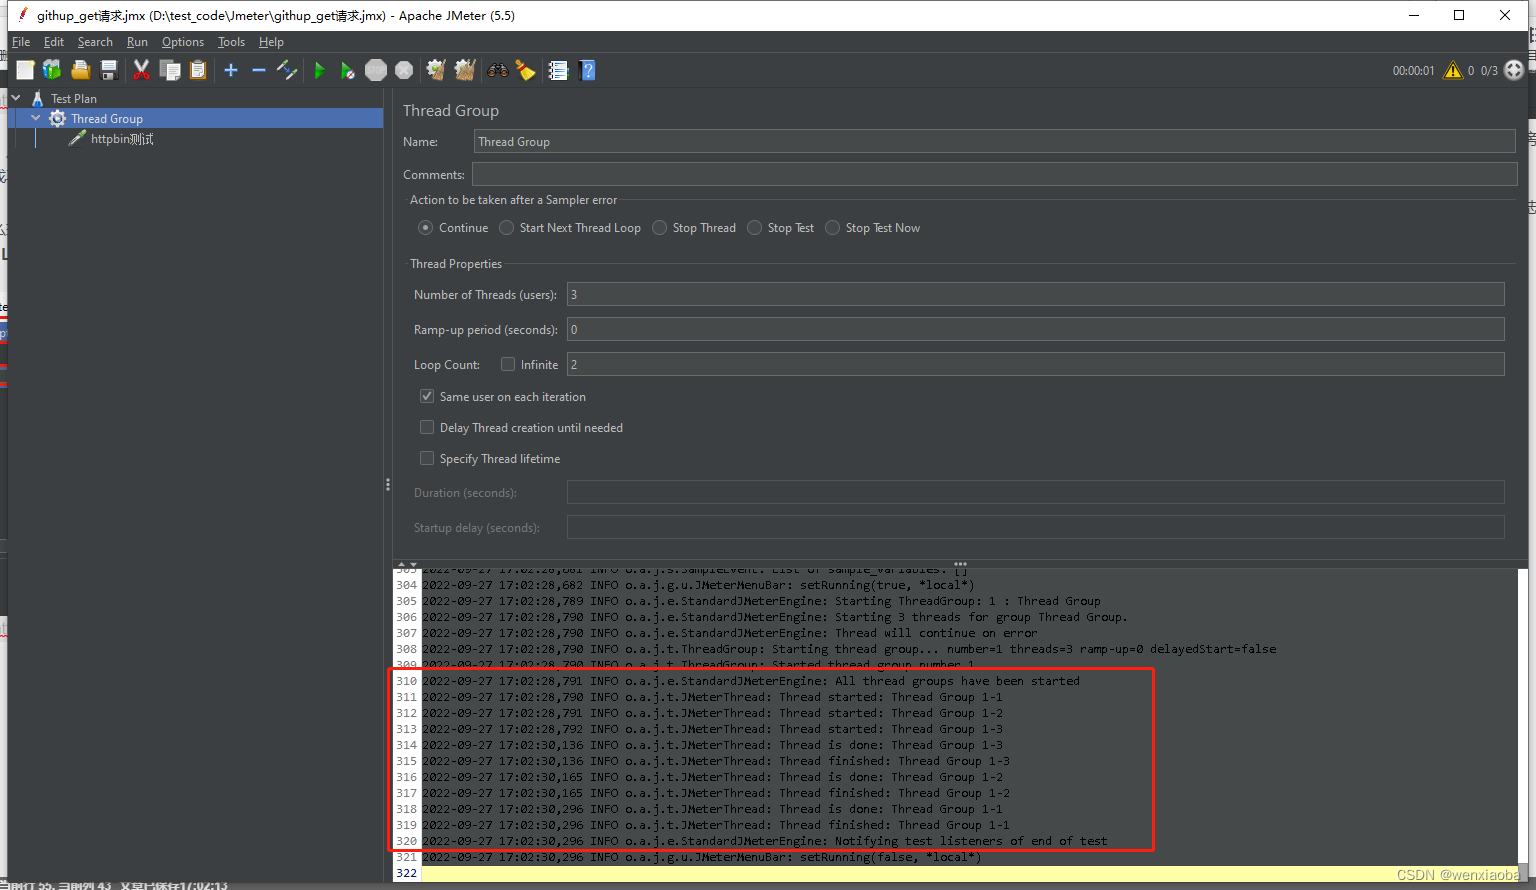Collapse the Thread Group node
This screenshot has height=890, width=1536.
pos(35,118)
